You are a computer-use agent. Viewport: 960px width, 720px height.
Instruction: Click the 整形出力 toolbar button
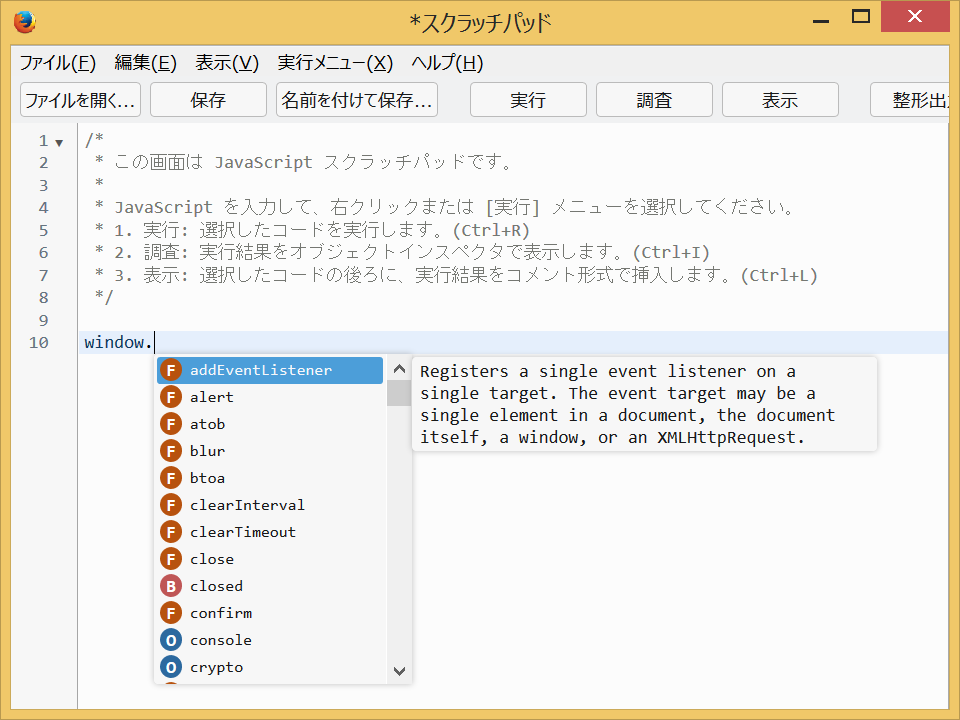[x=910, y=100]
